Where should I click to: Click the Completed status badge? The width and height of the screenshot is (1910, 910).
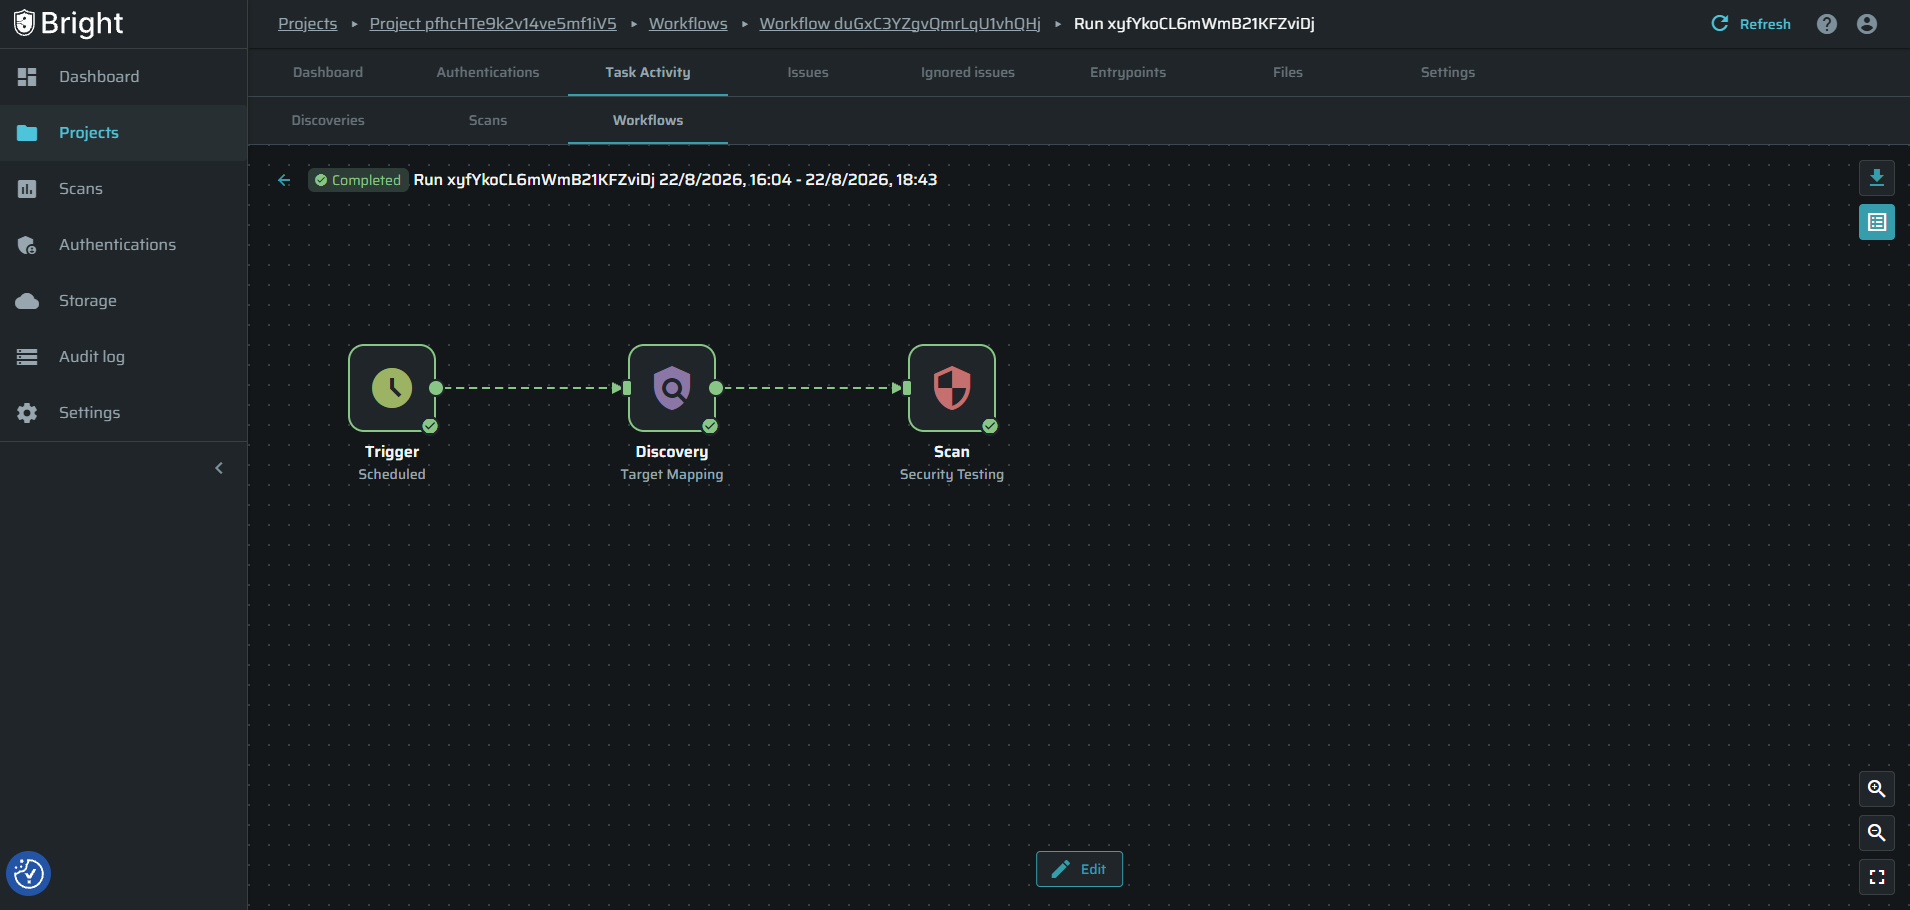(x=358, y=180)
